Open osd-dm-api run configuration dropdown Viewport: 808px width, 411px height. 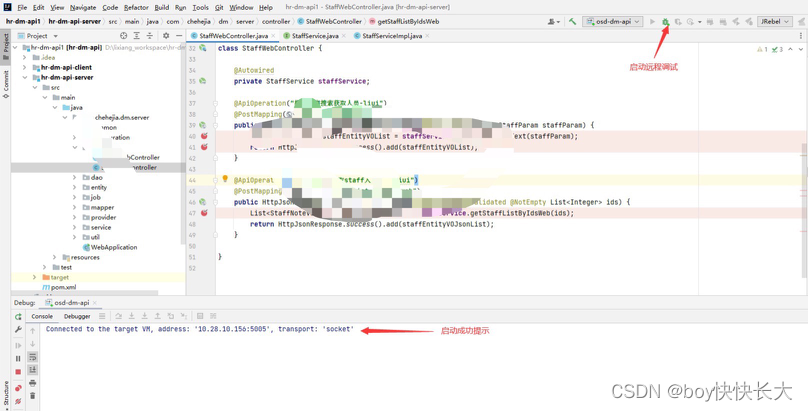point(612,22)
